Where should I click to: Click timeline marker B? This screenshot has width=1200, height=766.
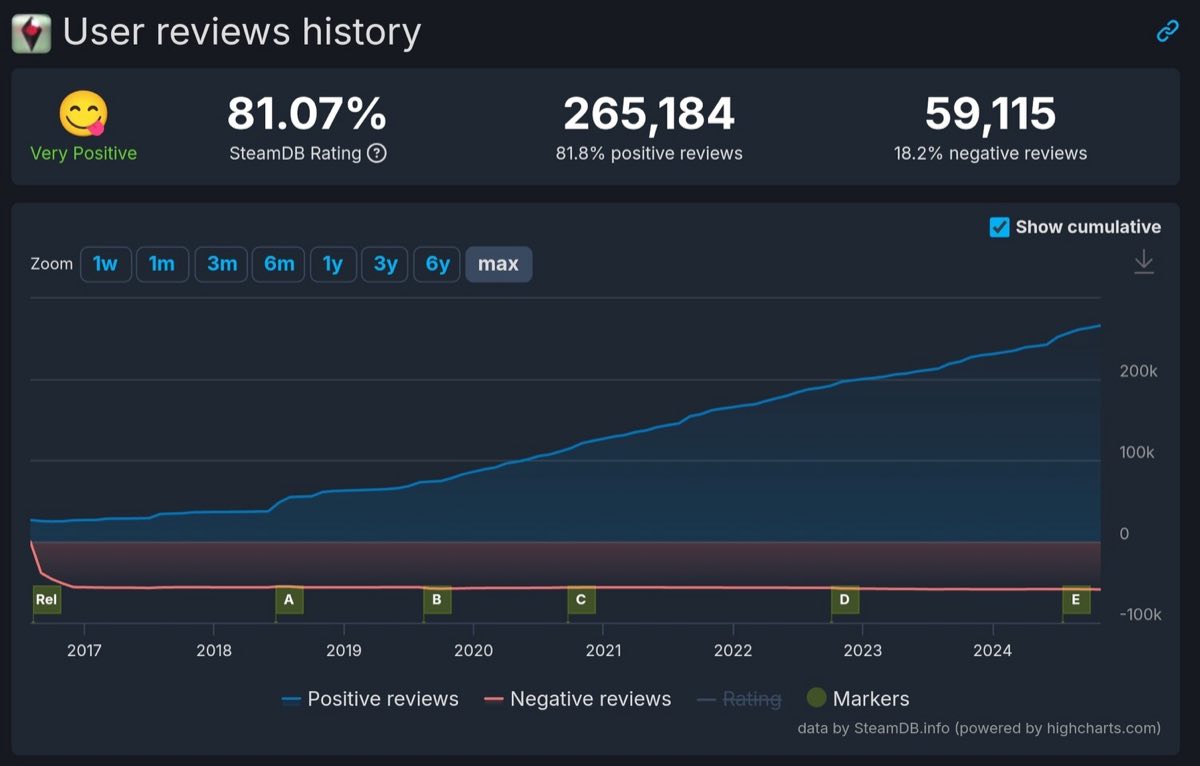point(437,600)
